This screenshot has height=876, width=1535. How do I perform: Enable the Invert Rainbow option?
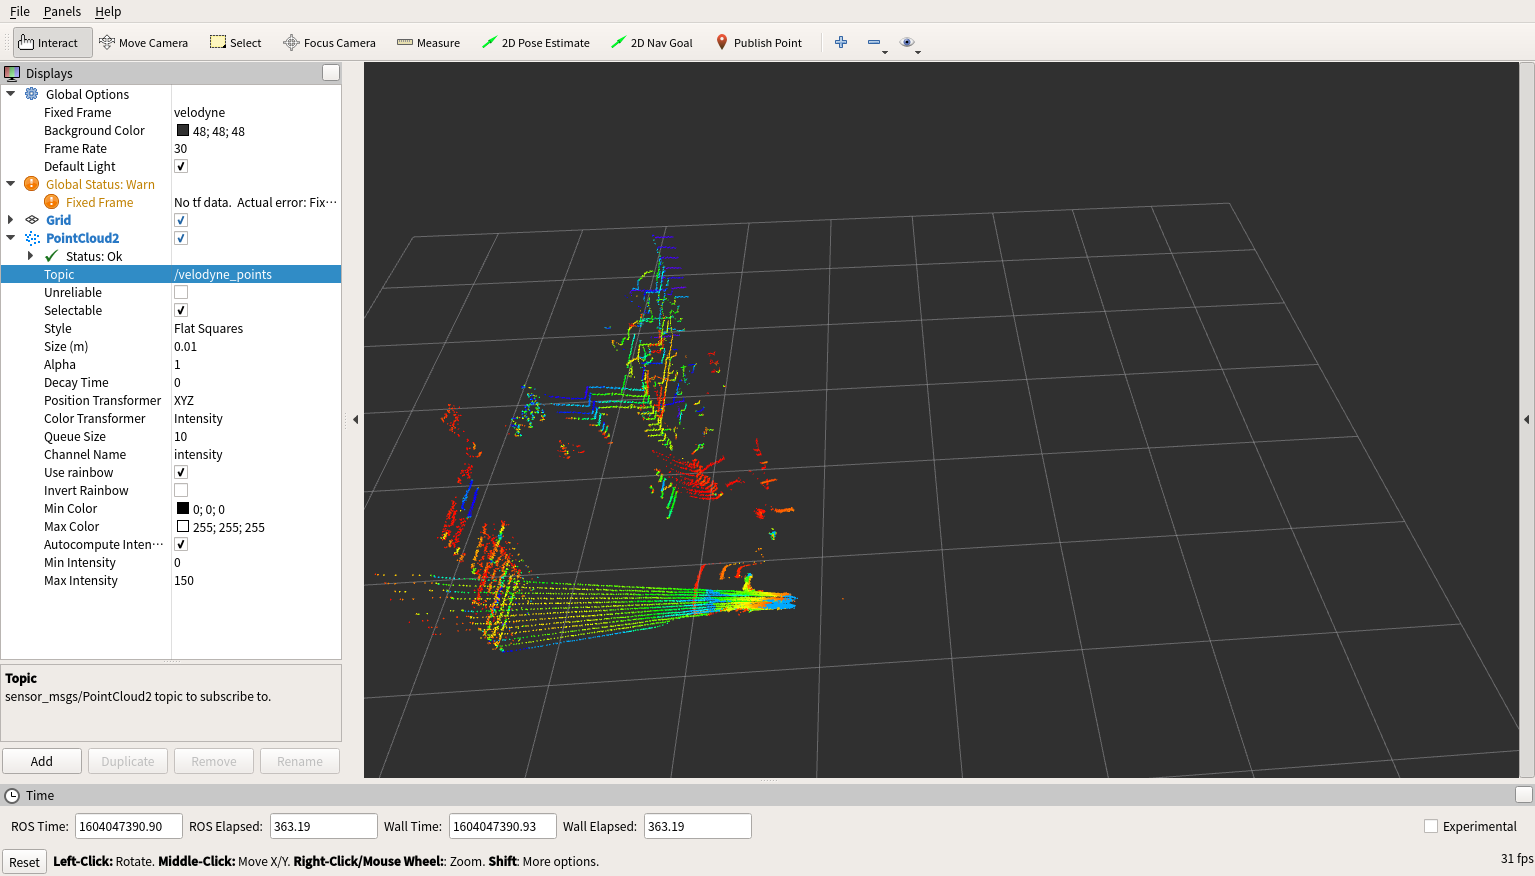point(180,489)
